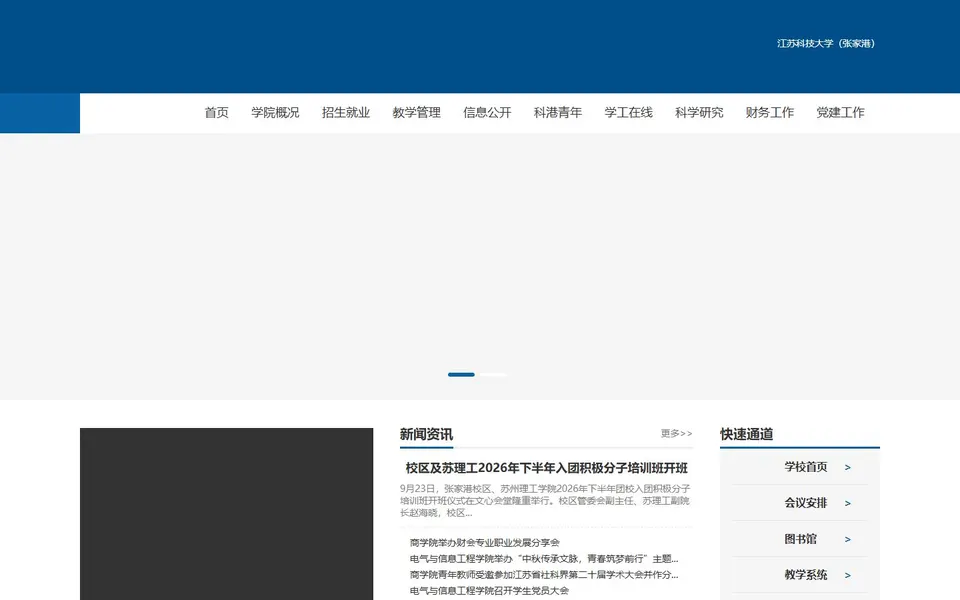The image size is (960, 600).
Task: Select the 教学管理 navigation item
Action: [416, 113]
